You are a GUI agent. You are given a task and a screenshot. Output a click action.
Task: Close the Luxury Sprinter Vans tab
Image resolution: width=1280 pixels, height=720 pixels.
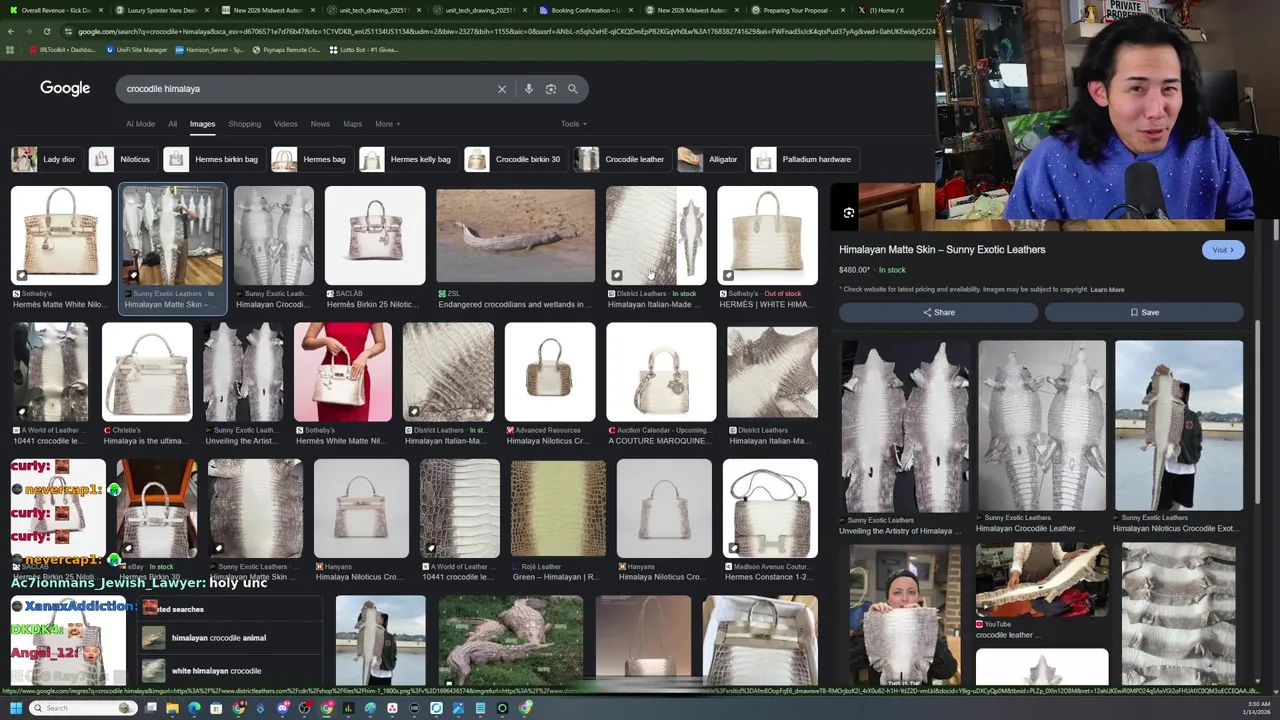[x=206, y=10]
